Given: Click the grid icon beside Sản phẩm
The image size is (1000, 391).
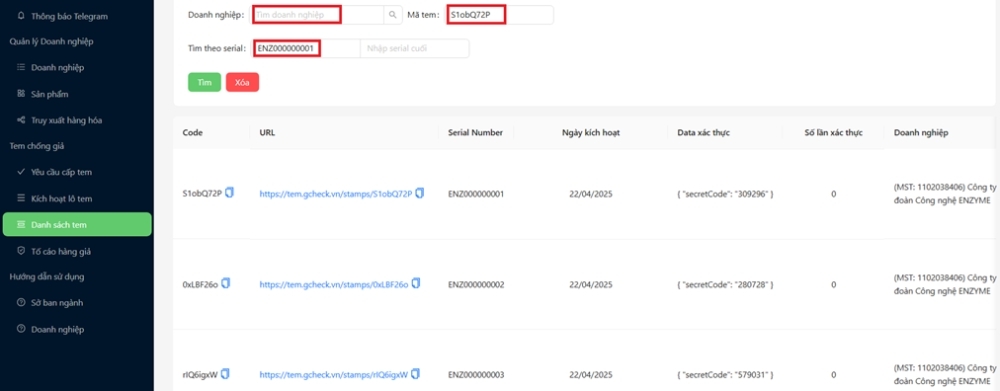Looking at the screenshot, I should pyautogui.click(x=20, y=94).
